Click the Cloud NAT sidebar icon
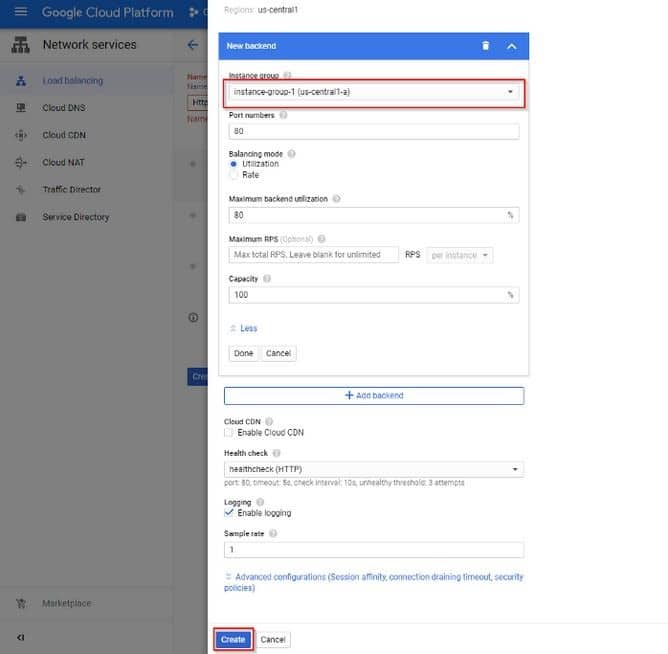This screenshot has height=654, width=668. click(x=21, y=162)
